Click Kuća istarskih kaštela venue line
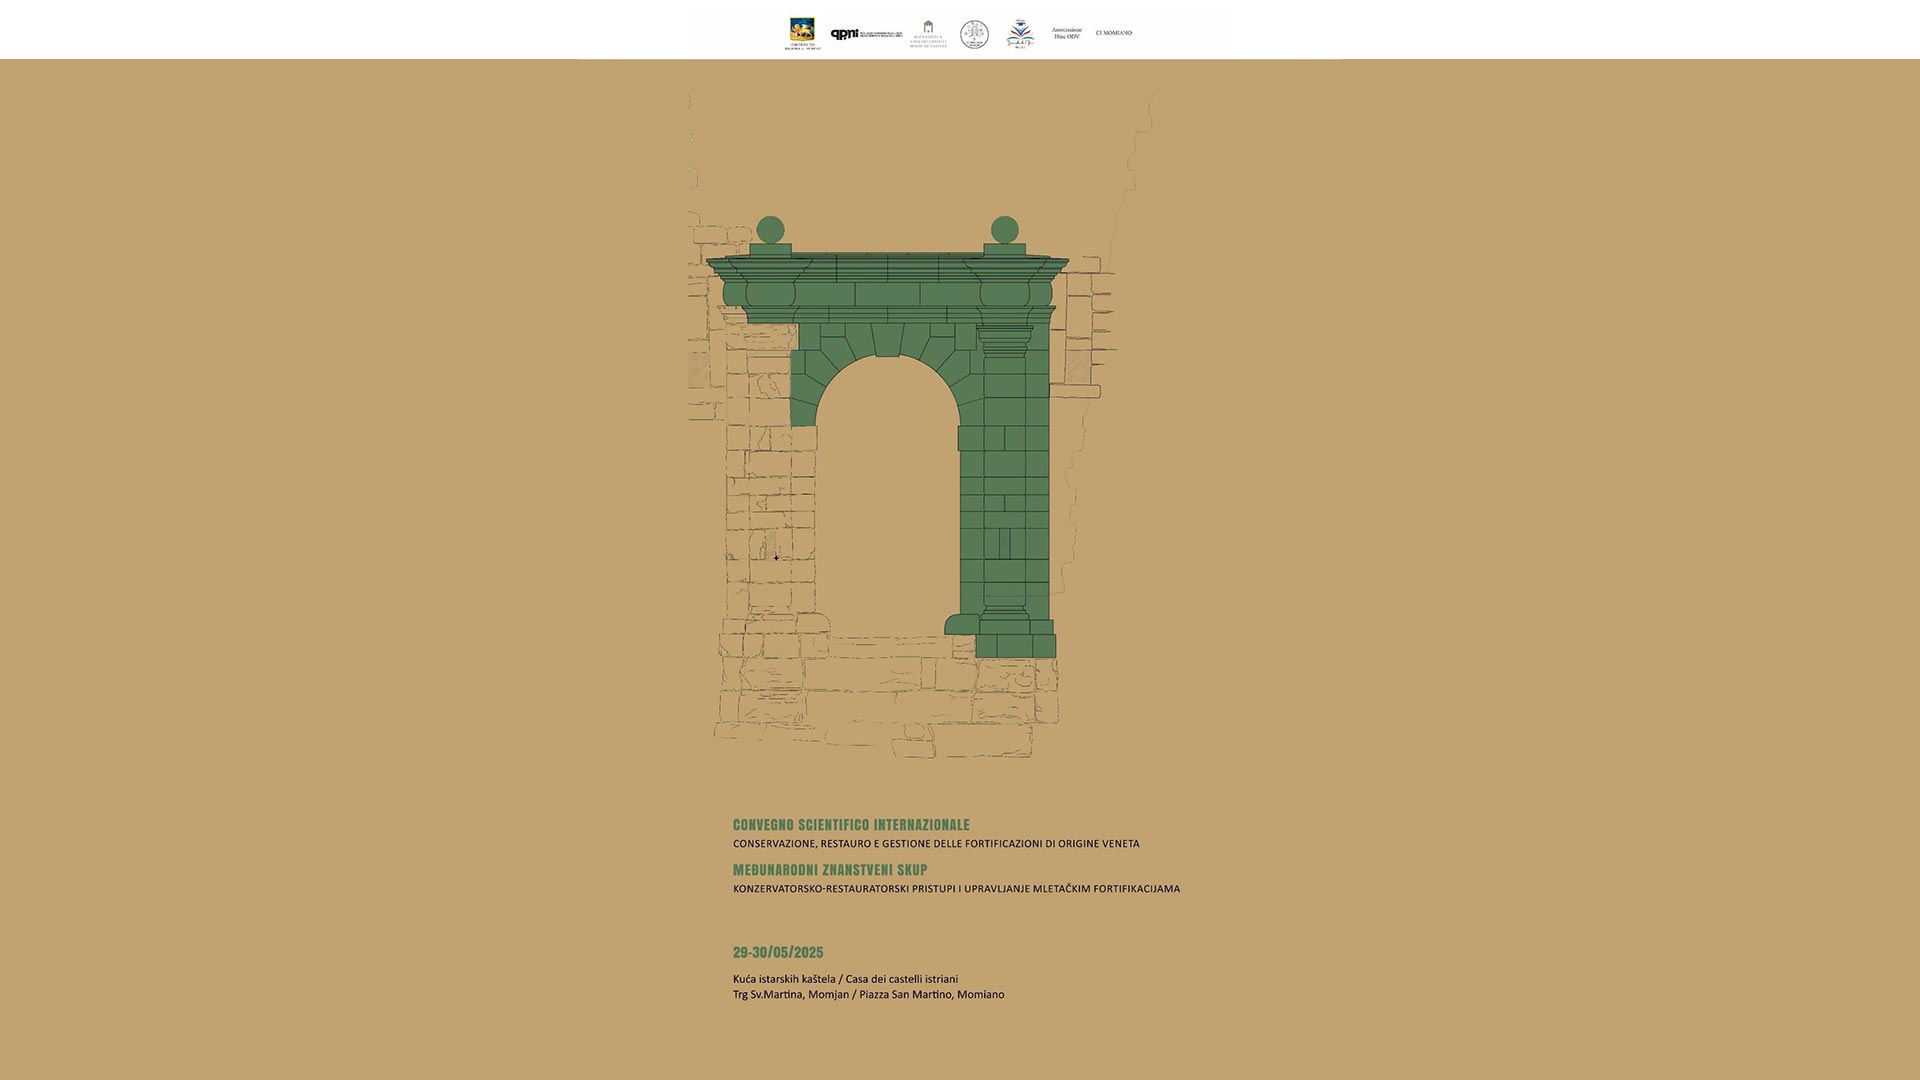This screenshot has height=1080, width=1920. pos(845,979)
